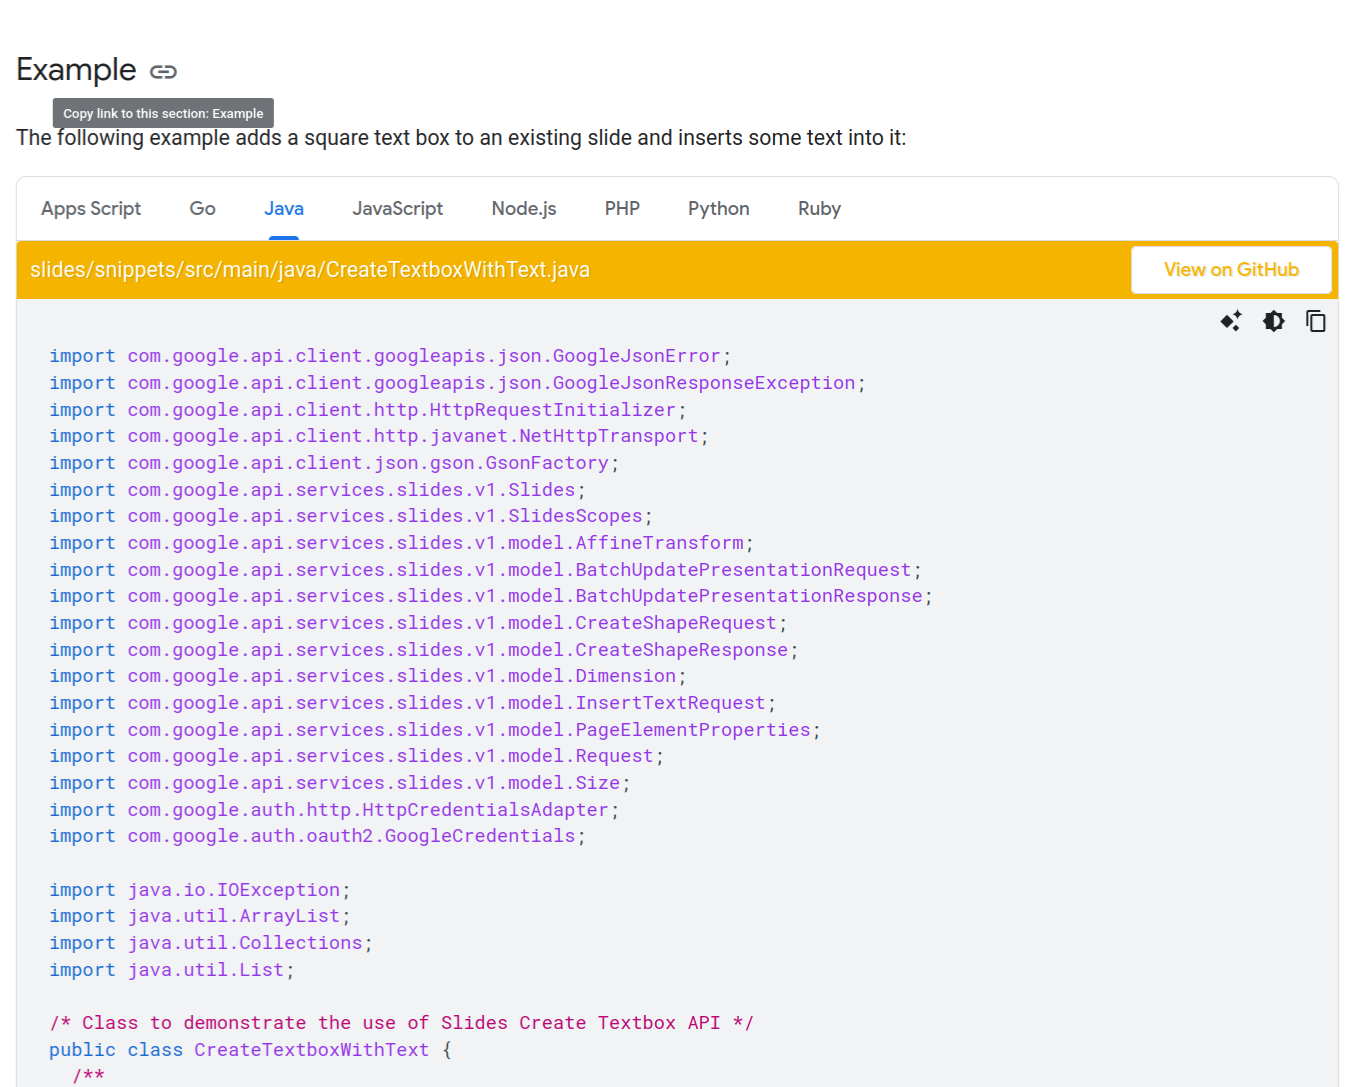Screen dimensions: 1361x1087
Task: Click the sparkle AI explain-code icon
Action: pos(1231,321)
